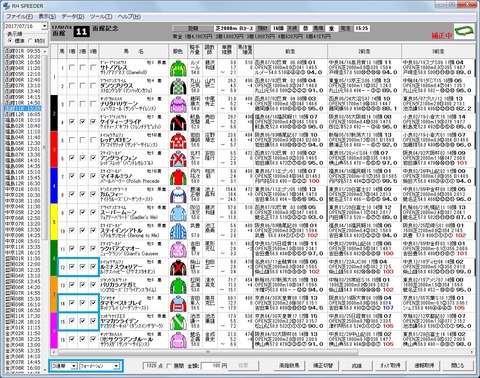Click the silks icon for レッドソロモン
The image size is (480, 378).
pyautogui.click(x=178, y=140)
